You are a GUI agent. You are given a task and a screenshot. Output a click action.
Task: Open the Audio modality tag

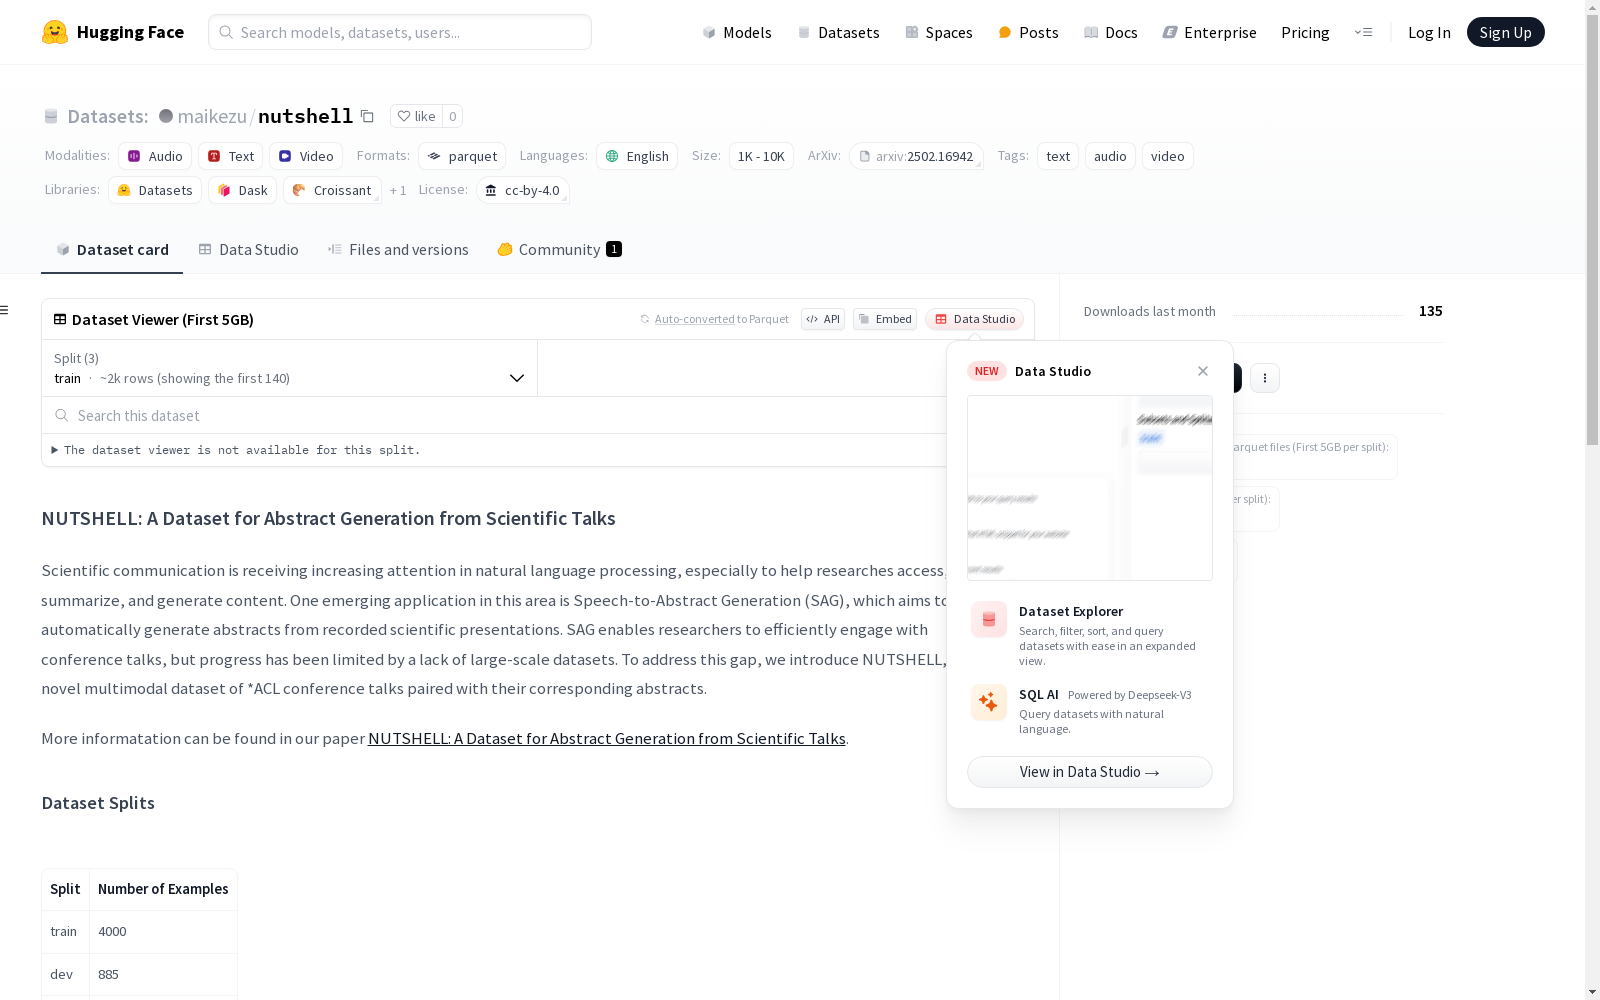(155, 156)
